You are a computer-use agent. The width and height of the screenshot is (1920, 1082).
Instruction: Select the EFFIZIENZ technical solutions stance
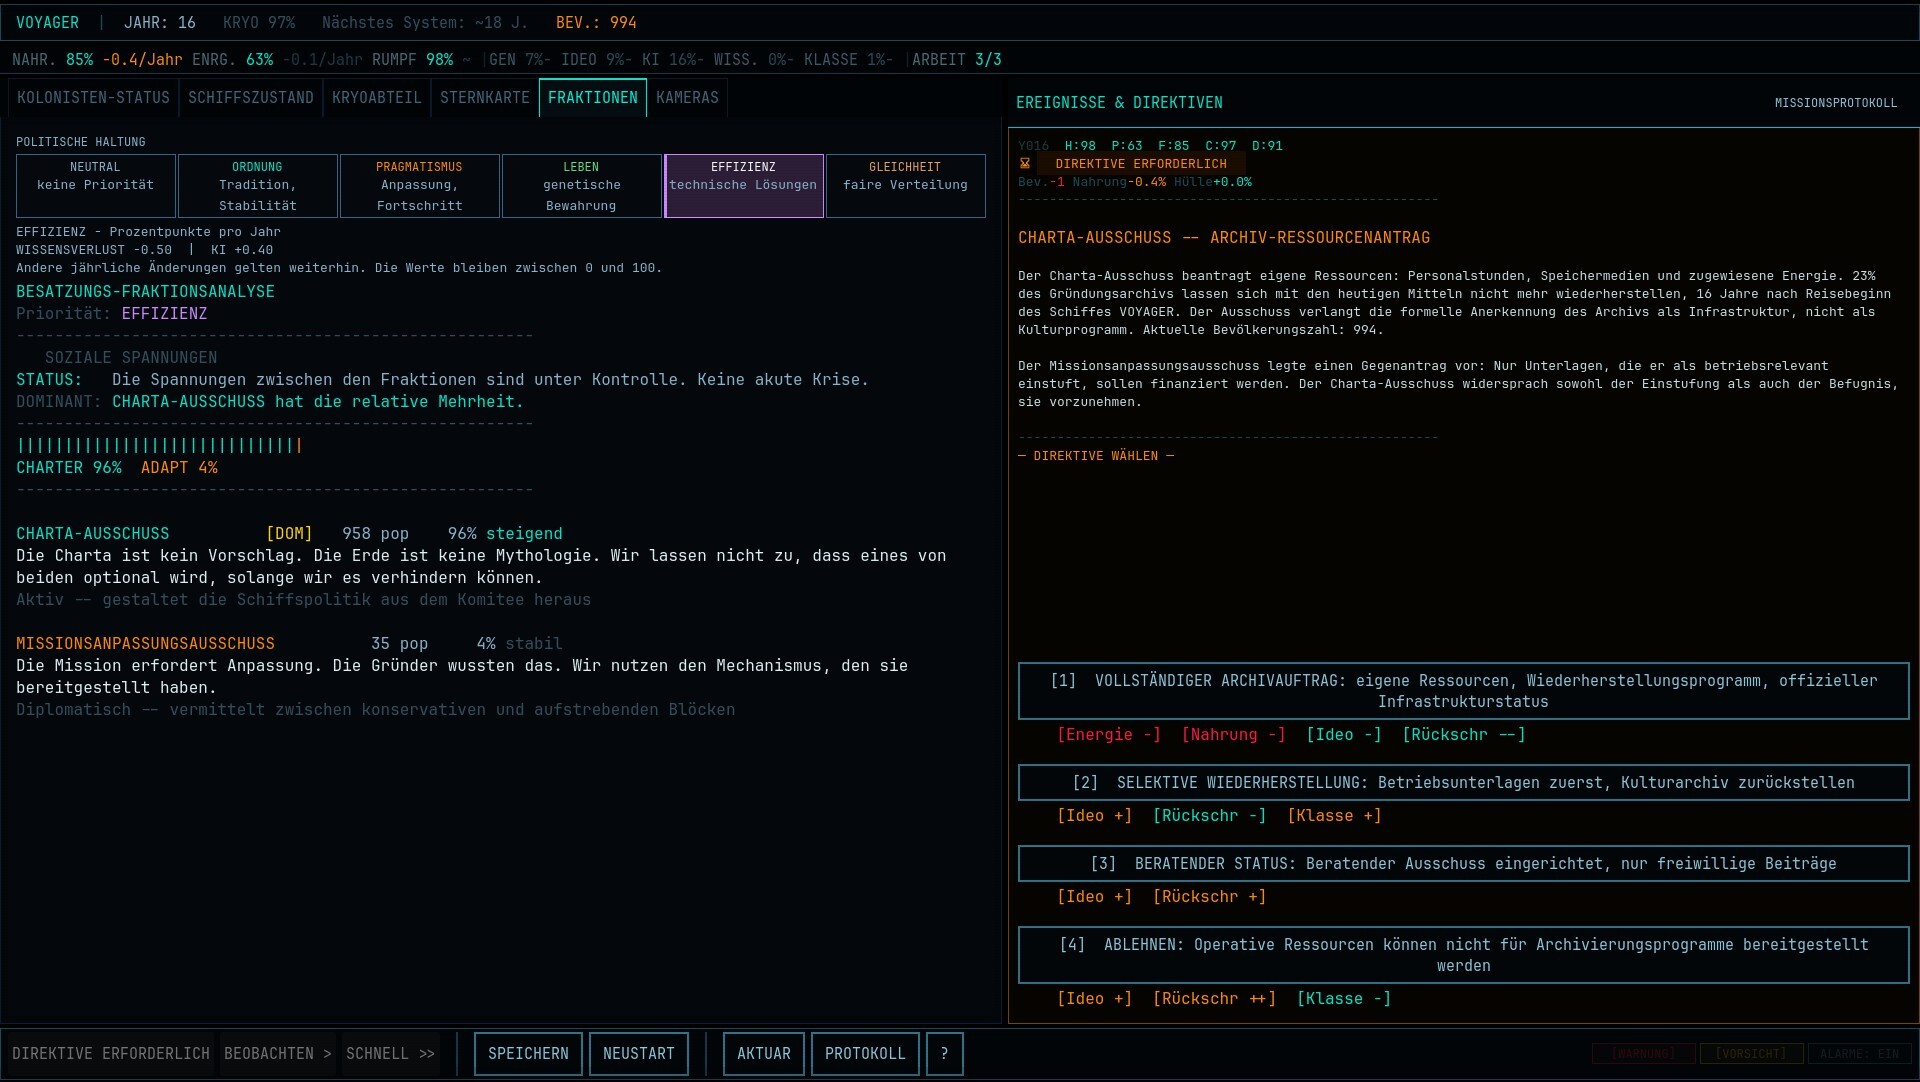coord(744,186)
